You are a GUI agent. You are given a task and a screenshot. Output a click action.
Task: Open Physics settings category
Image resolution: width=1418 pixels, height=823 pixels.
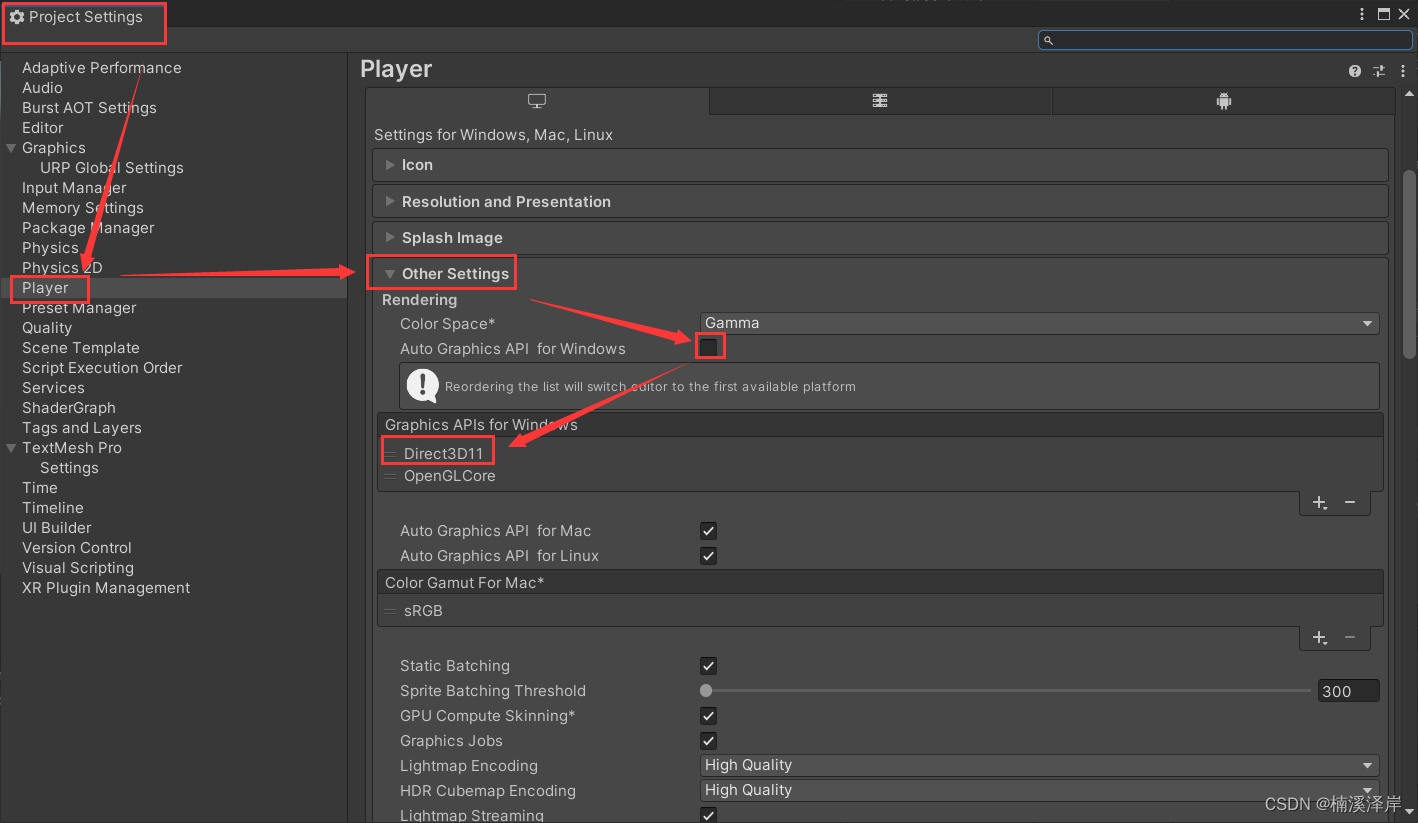coord(50,248)
